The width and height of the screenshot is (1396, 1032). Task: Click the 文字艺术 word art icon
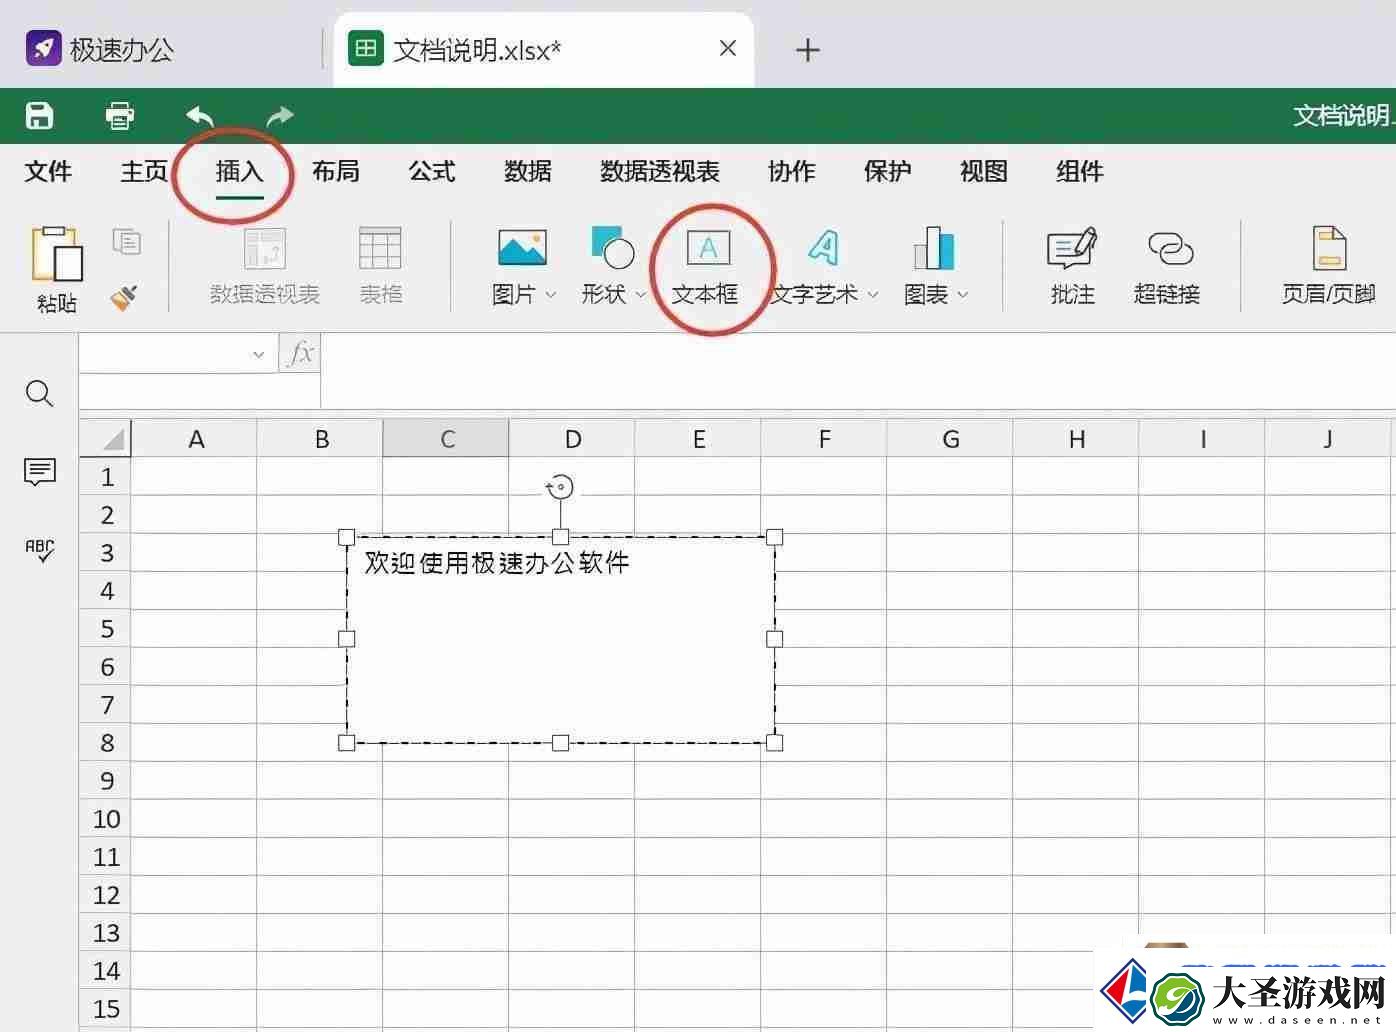coord(823,247)
